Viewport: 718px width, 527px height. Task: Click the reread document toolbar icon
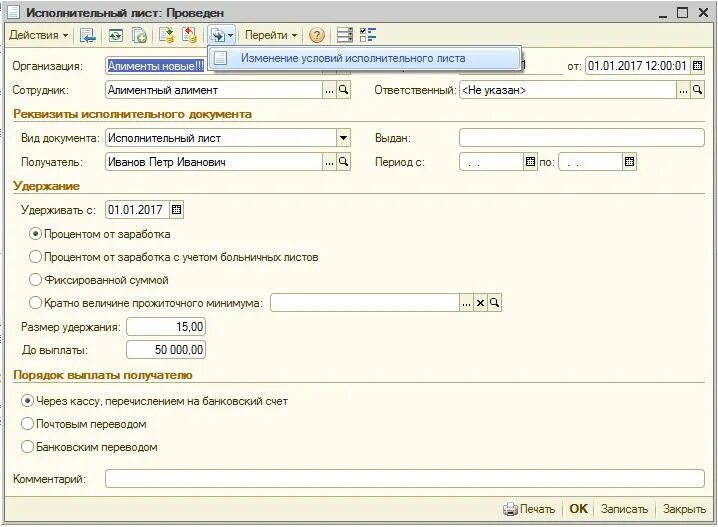pos(115,35)
